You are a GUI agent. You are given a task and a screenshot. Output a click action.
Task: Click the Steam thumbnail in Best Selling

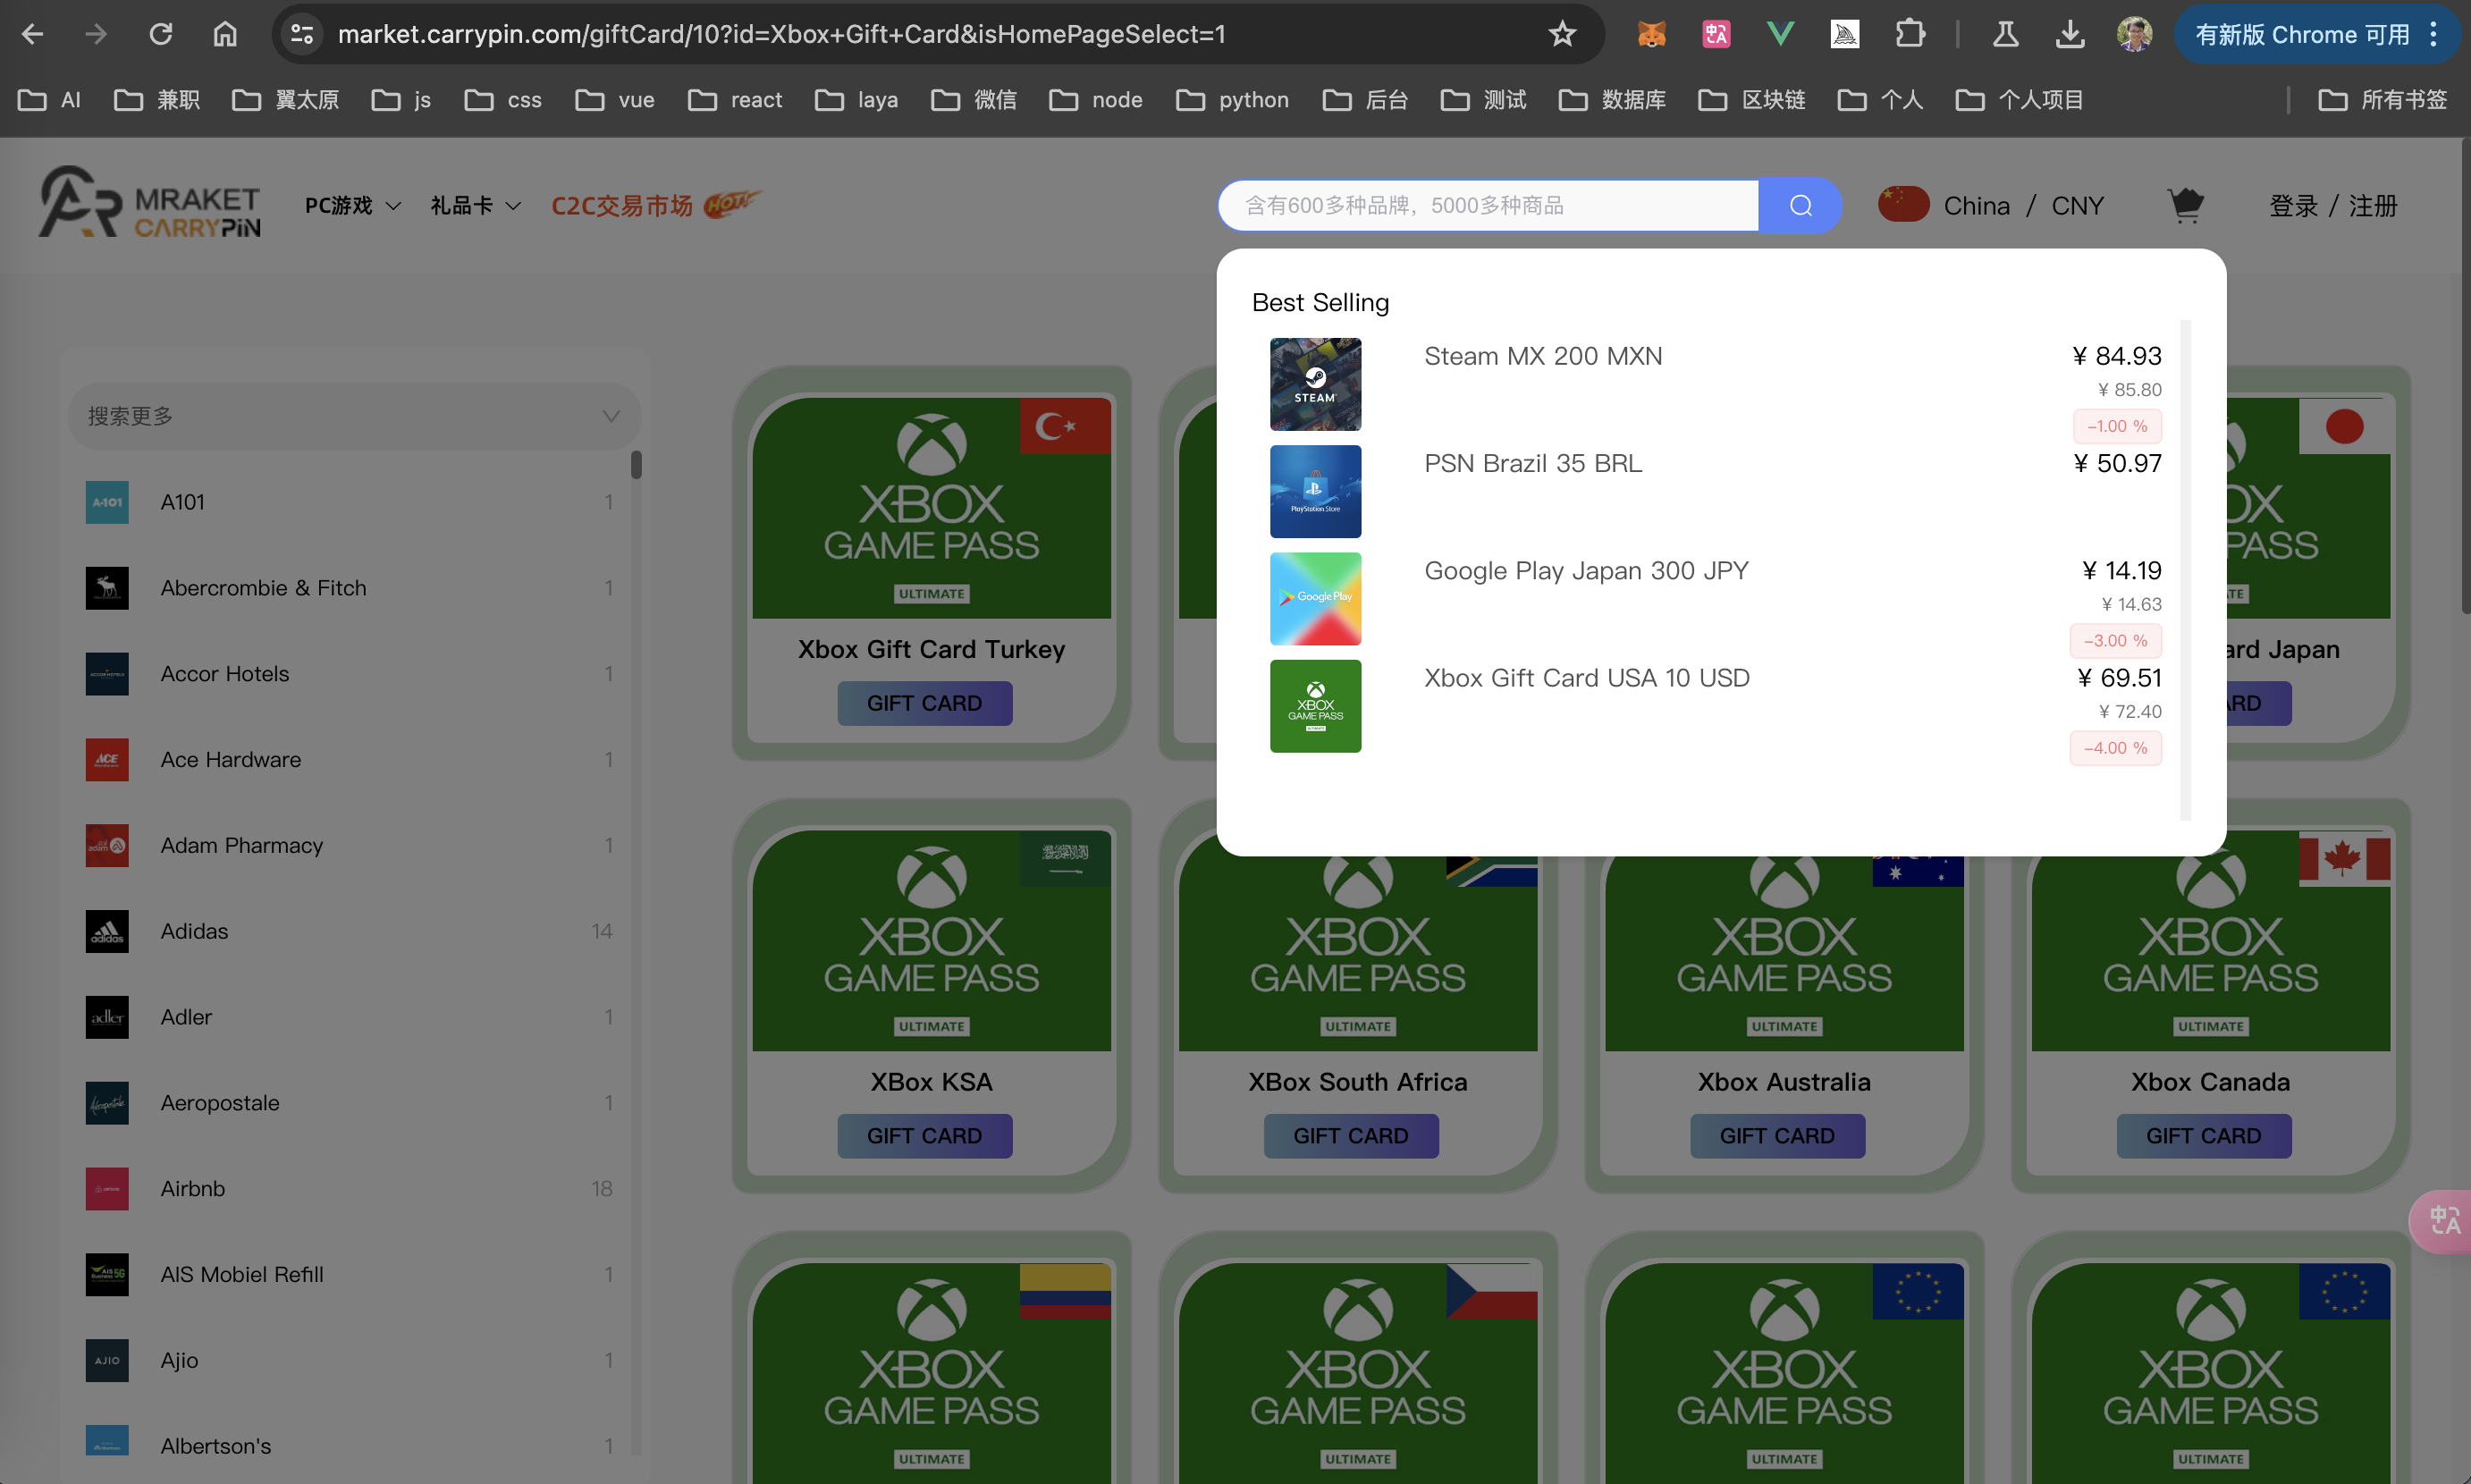click(1315, 384)
